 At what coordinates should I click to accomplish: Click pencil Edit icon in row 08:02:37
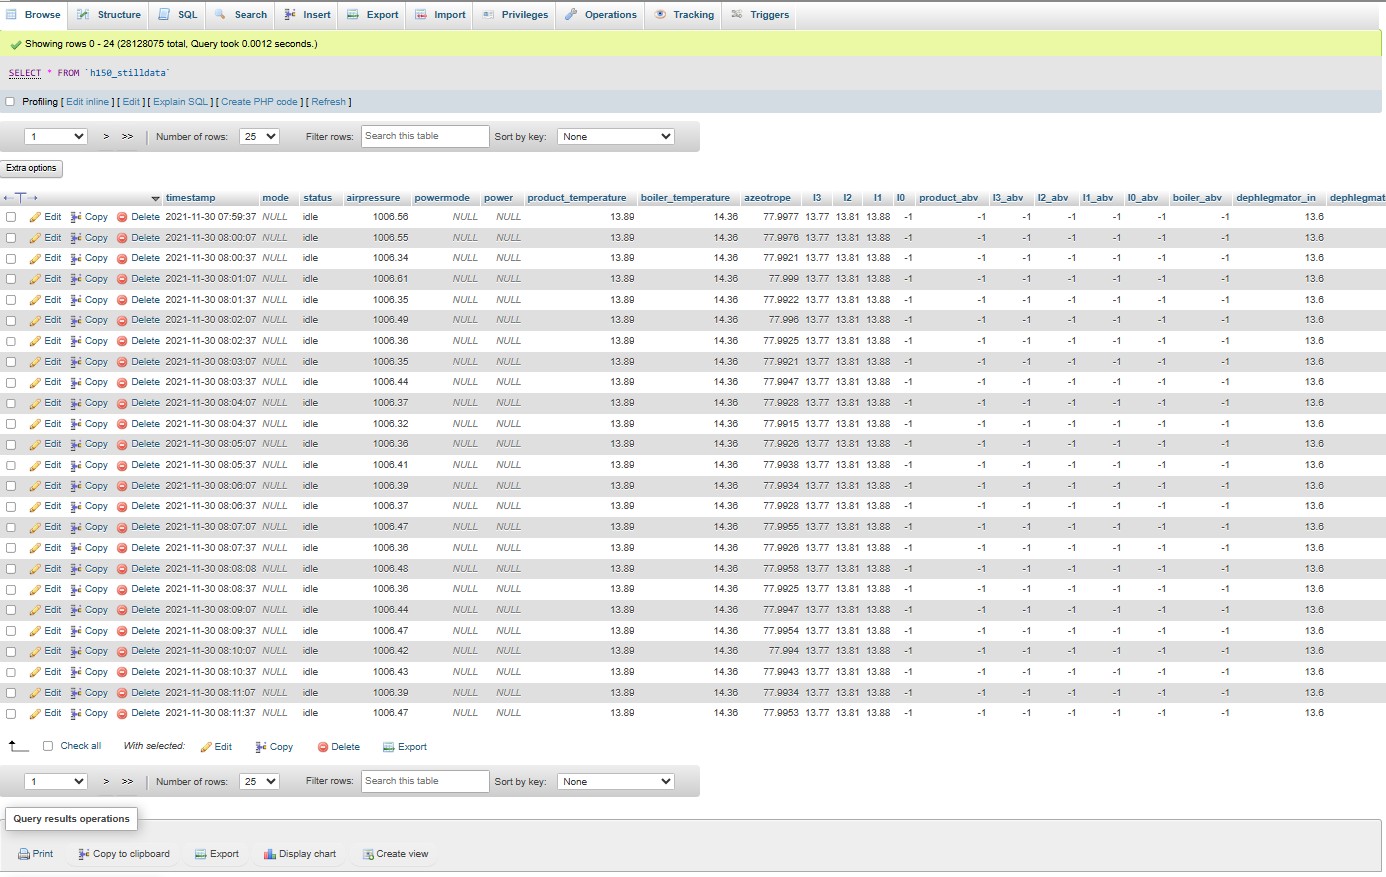tap(35, 341)
